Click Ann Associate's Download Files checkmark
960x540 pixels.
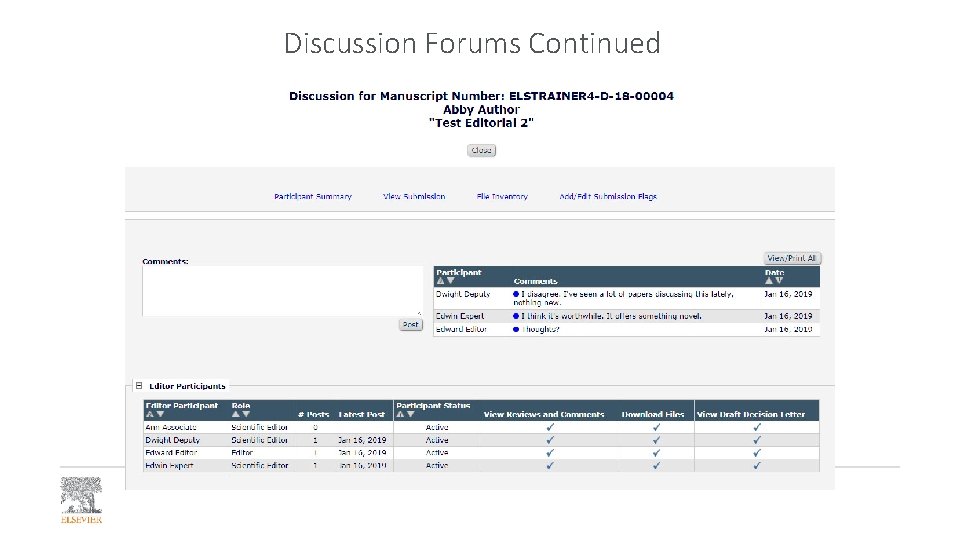tap(656, 427)
